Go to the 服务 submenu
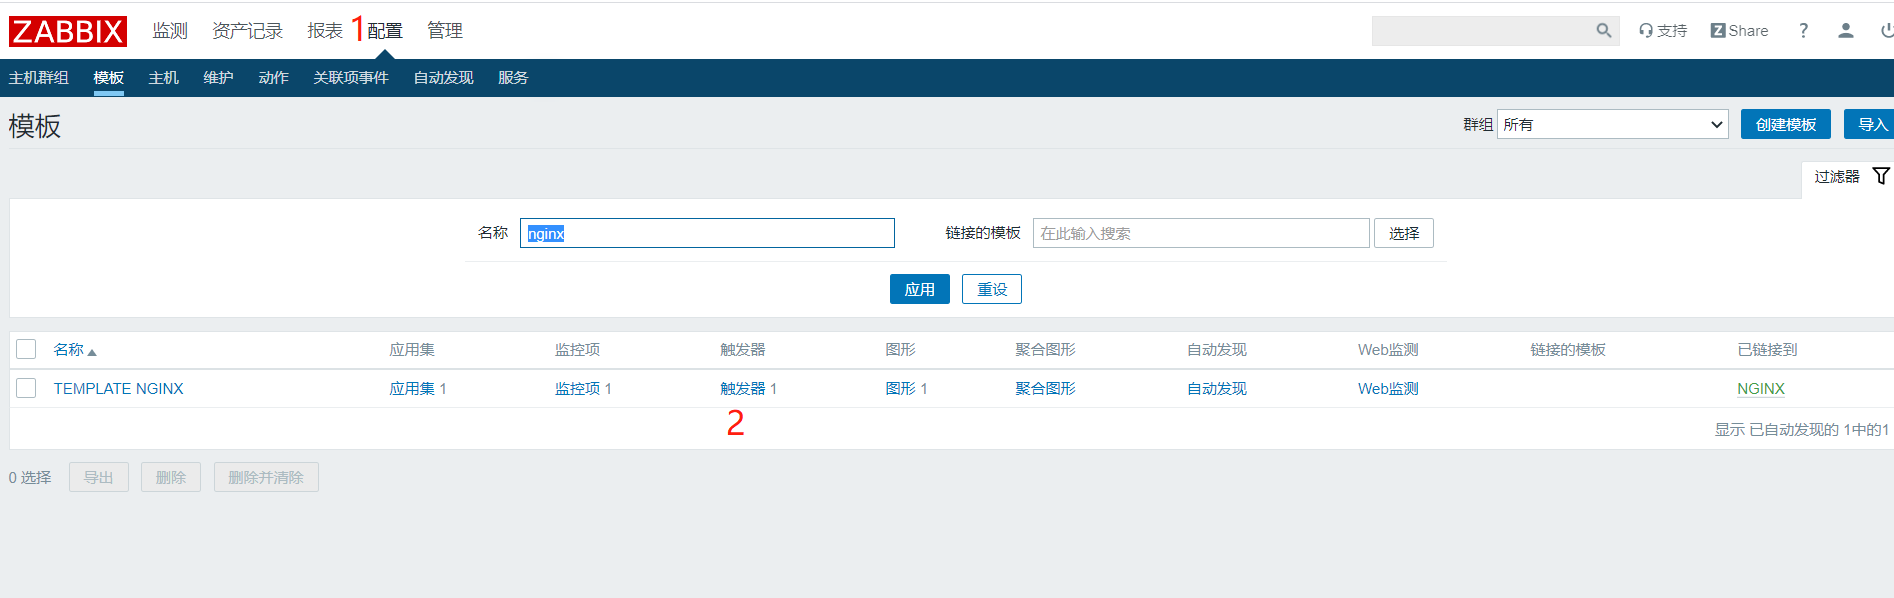 pyautogui.click(x=513, y=78)
